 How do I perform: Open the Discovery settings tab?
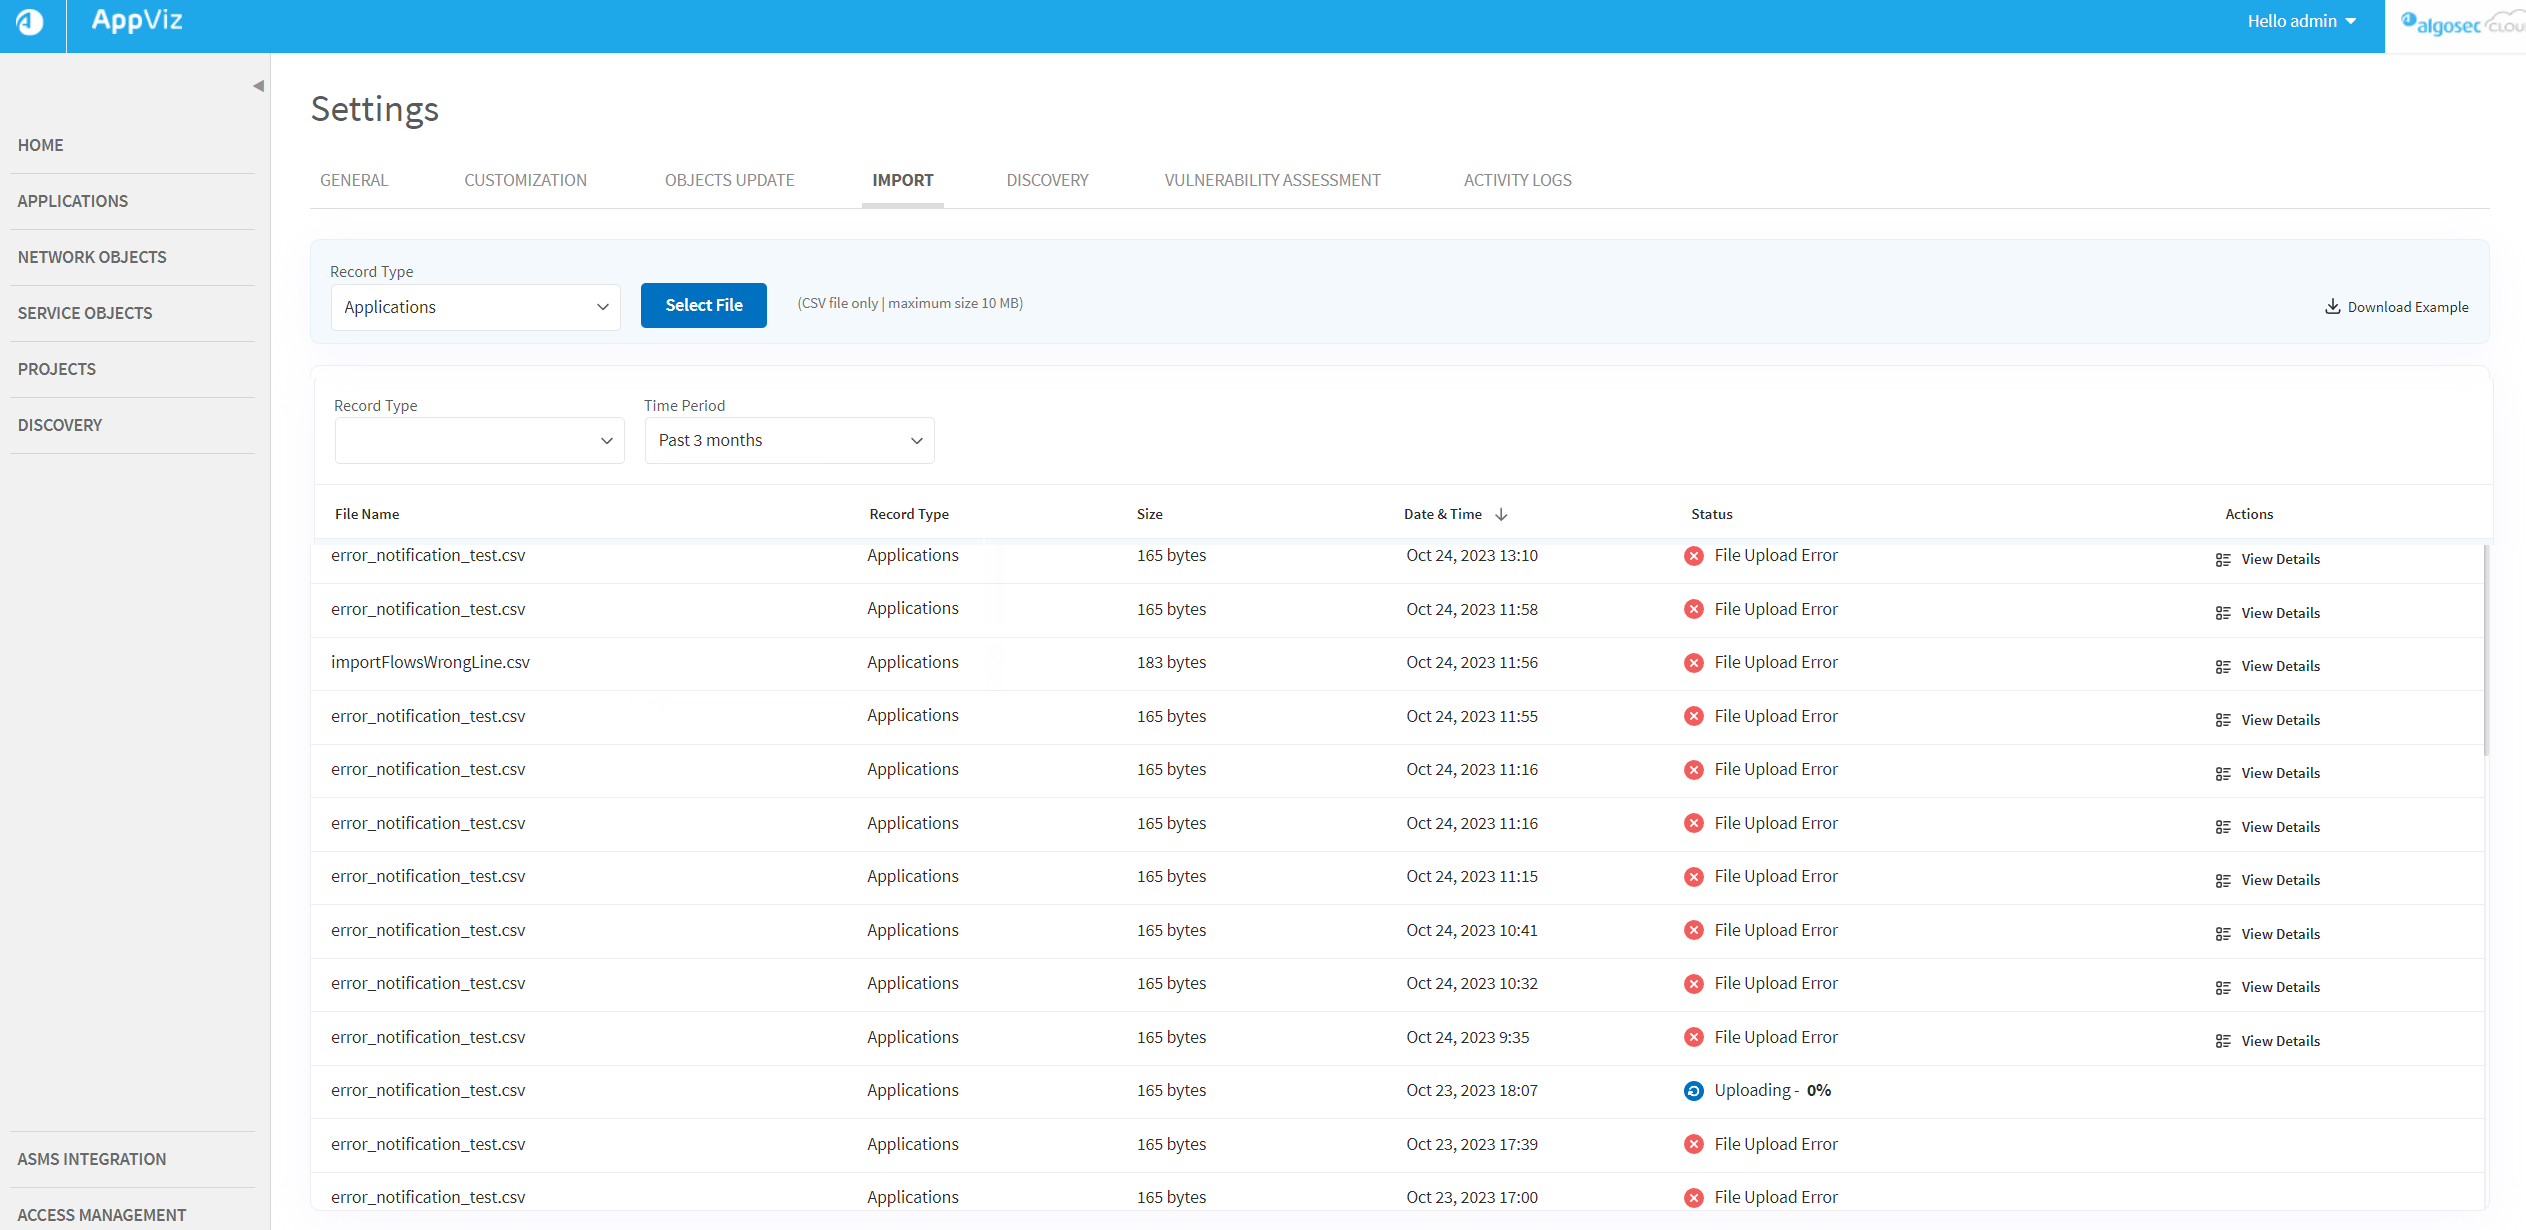(x=1047, y=180)
